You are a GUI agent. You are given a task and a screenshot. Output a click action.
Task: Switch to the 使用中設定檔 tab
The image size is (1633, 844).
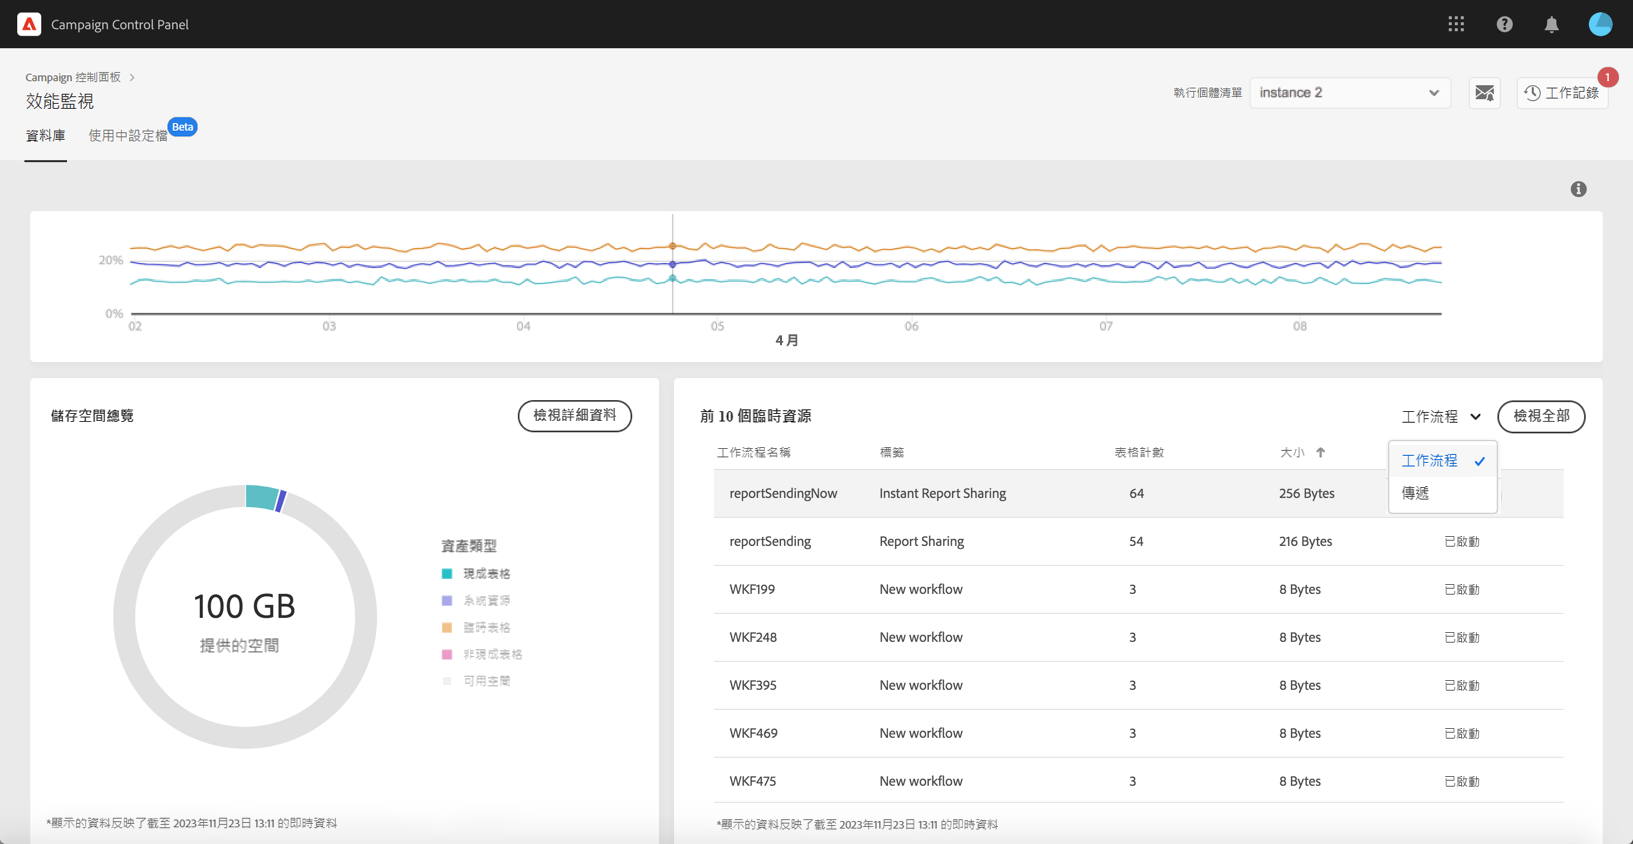(128, 136)
